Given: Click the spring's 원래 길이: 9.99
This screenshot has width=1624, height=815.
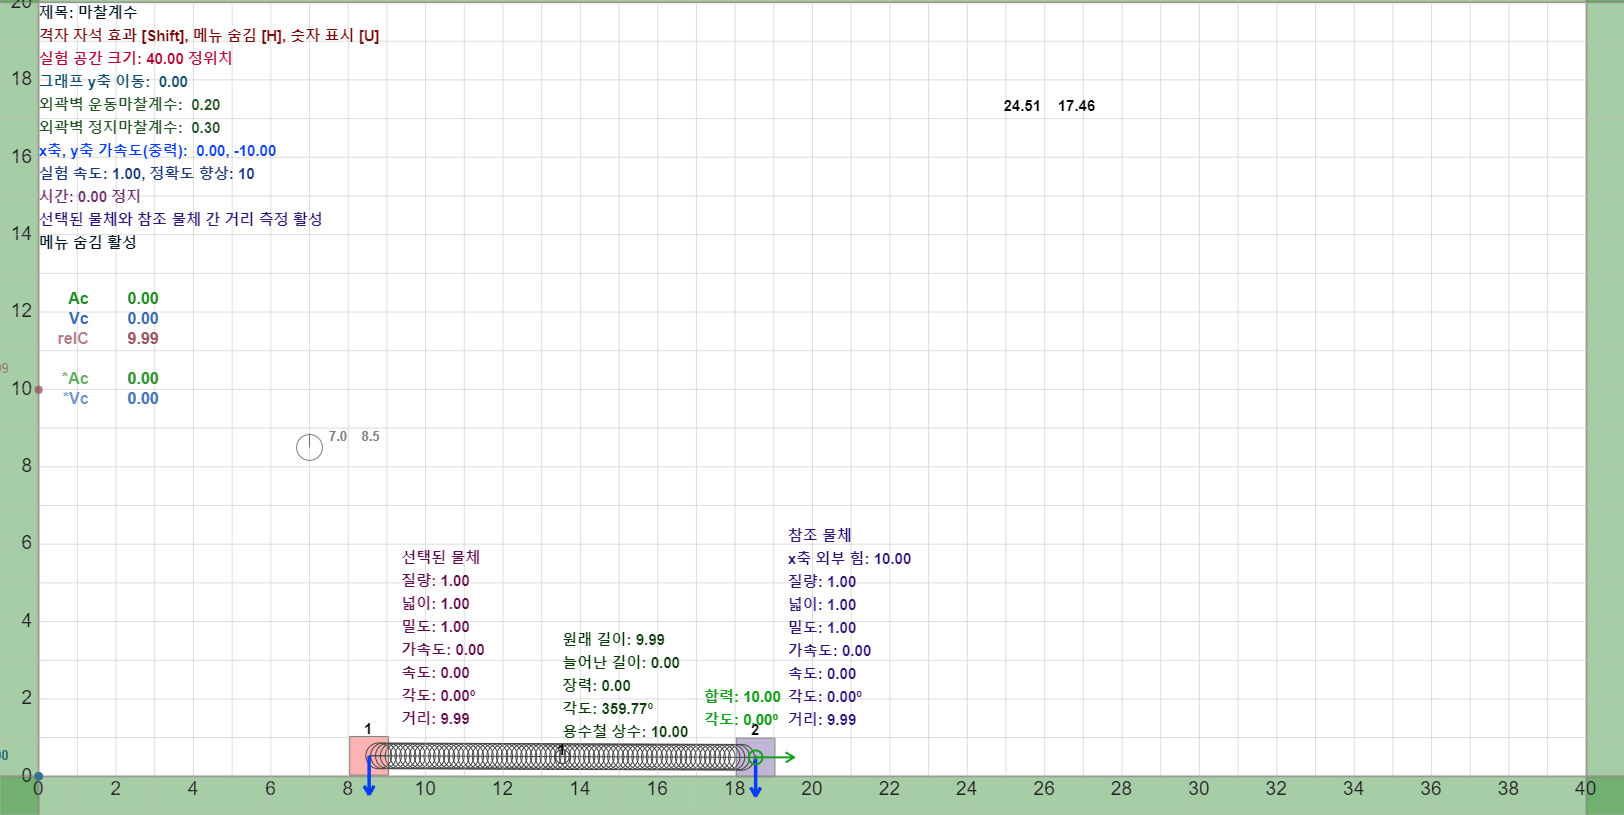Looking at the screenshot, I should point(614,639).
